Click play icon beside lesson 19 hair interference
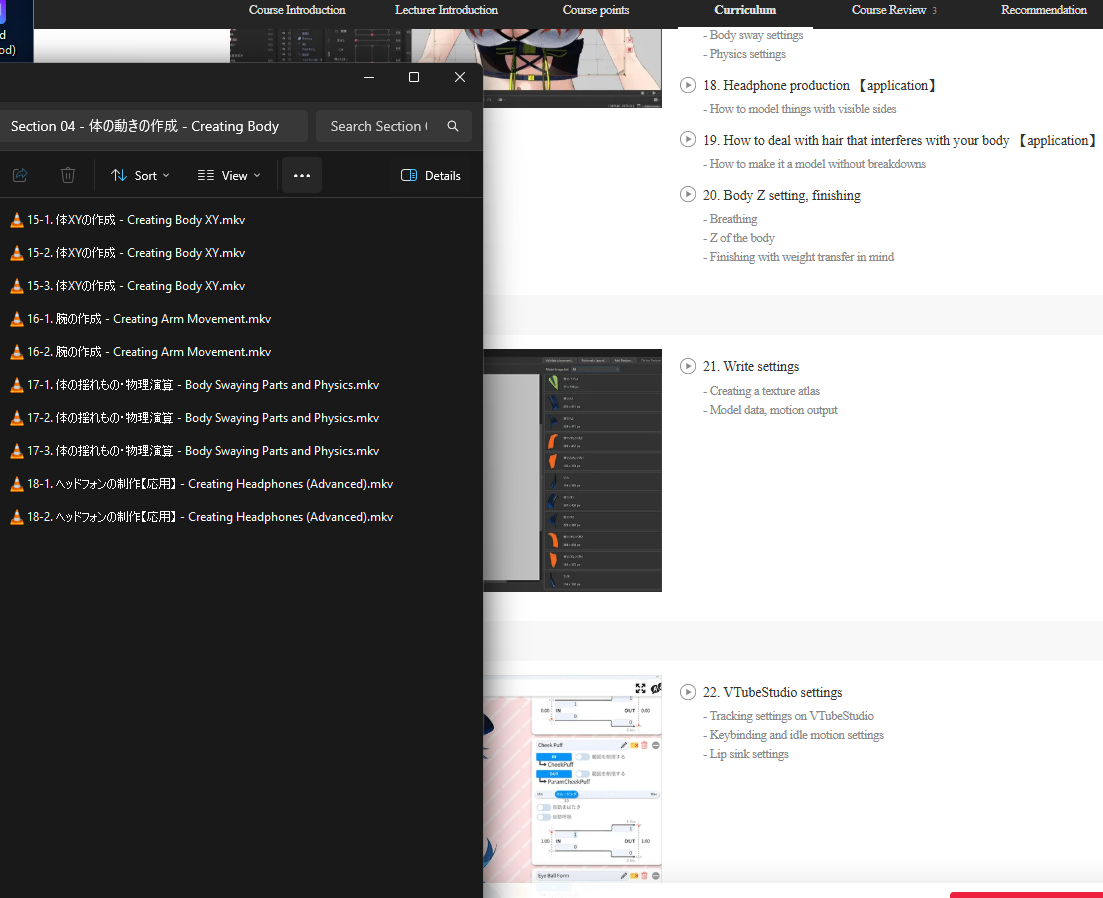Viewport: 1103px width, 898px height. [688, 139]
